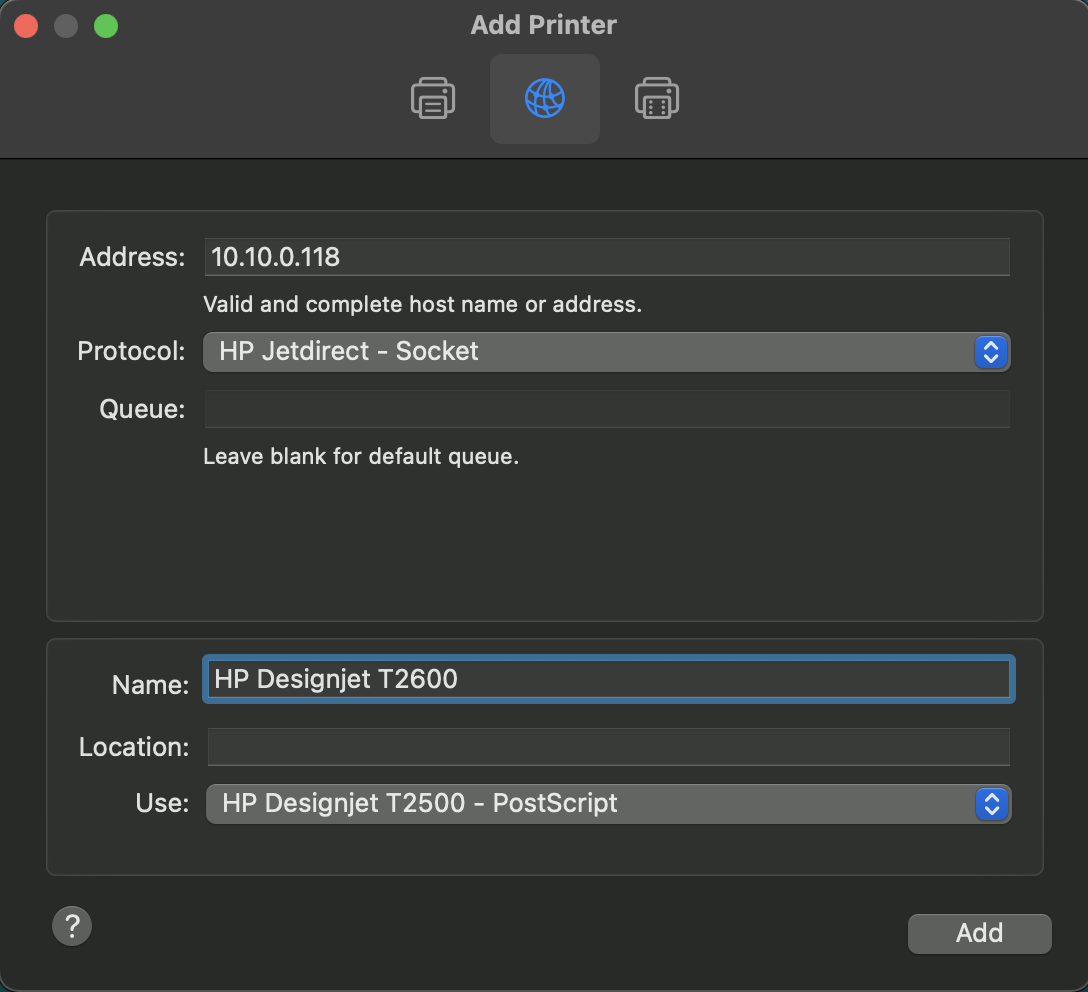Close the Add Printer window

point(26,26)
